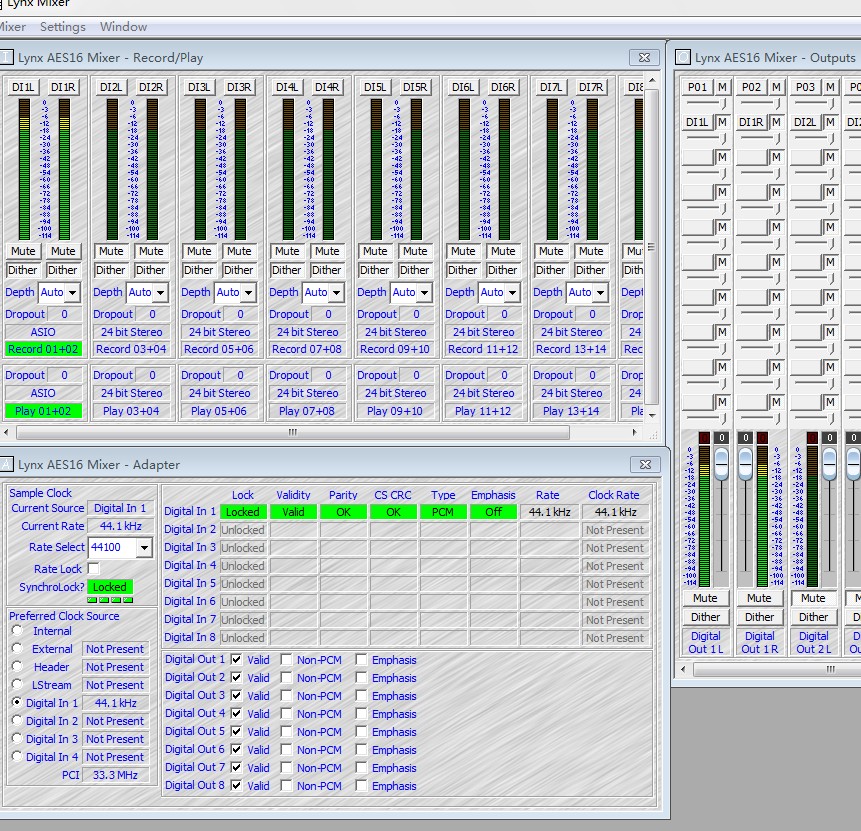Select Digital In 4 clock source radio
This screenshot has height=831, width=861.
point(17,756)
